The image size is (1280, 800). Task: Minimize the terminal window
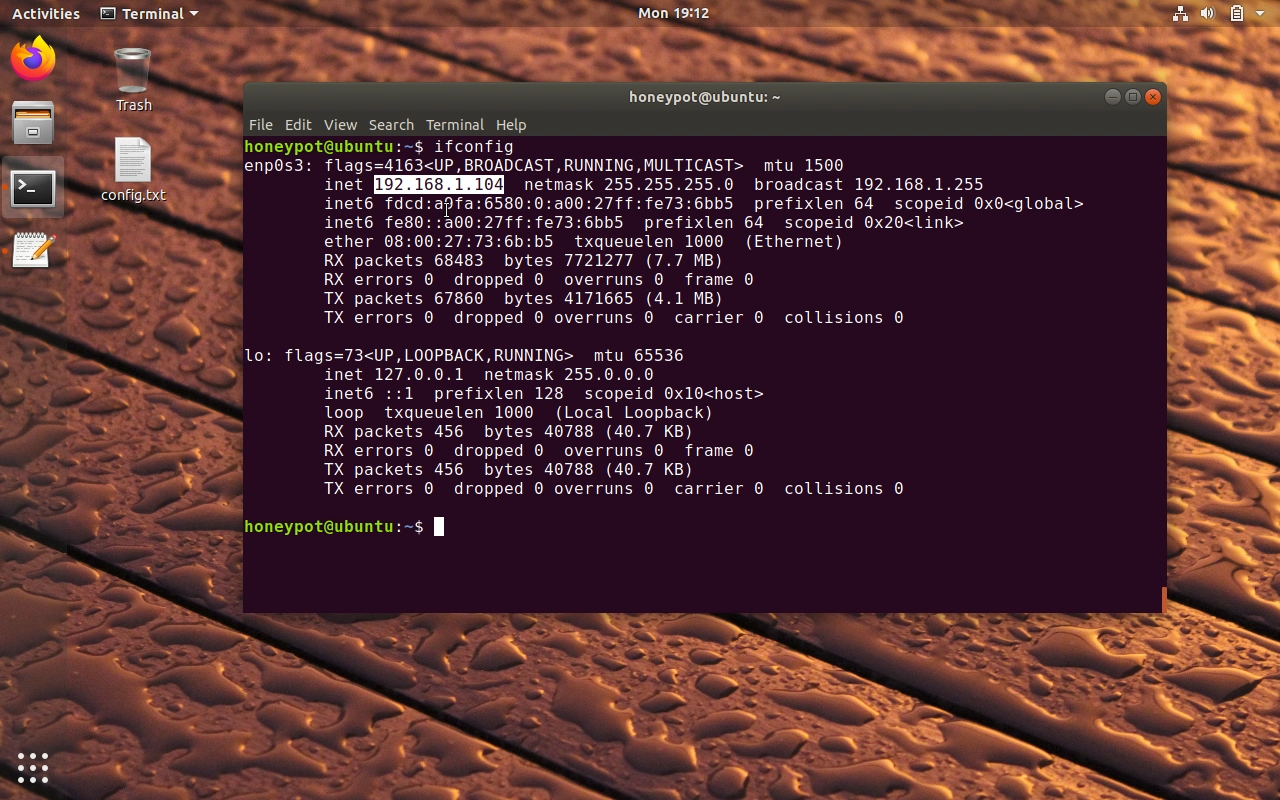pos(1112,97)
